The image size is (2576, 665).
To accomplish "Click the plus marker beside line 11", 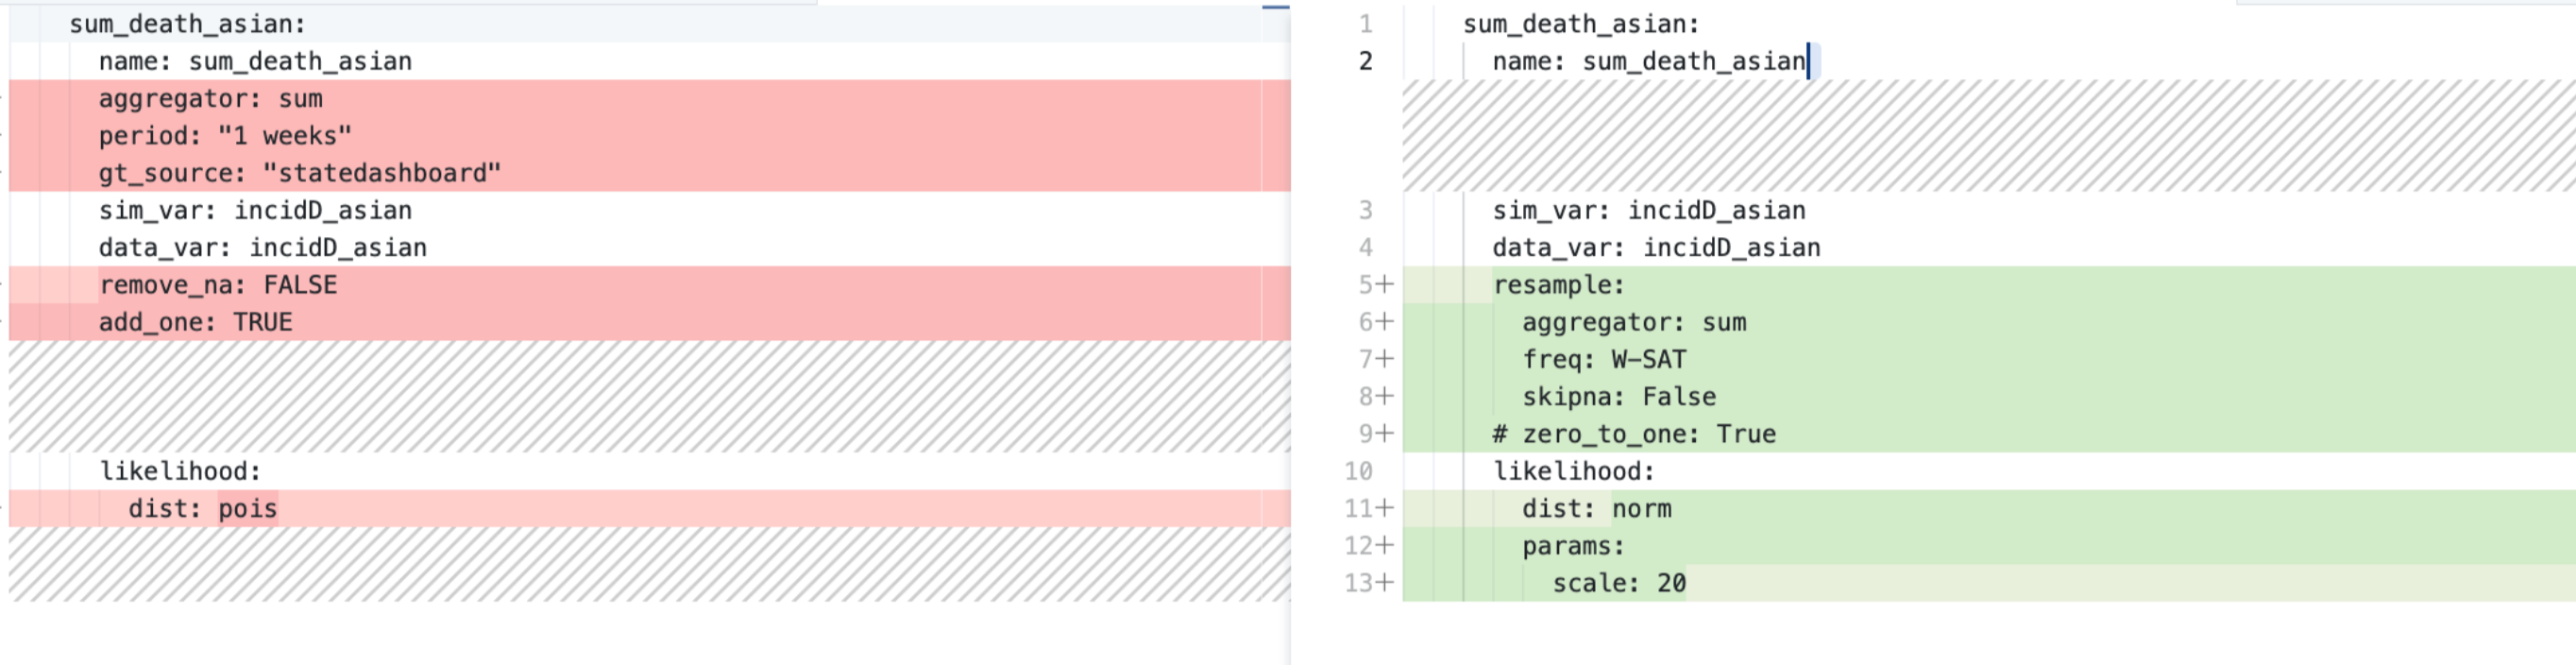I will pyautogui.click(x=1384, y=508).
